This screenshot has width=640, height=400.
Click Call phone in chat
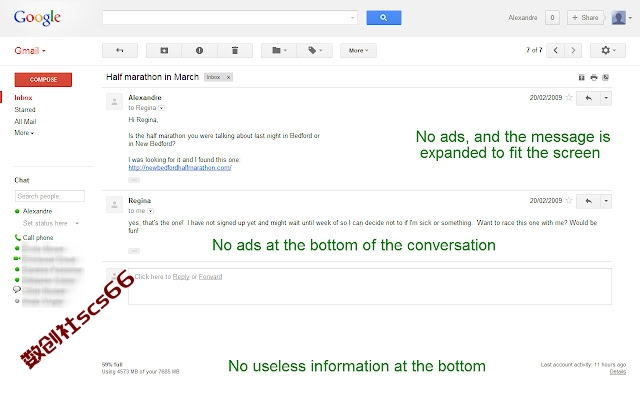(x=38, y=238)
